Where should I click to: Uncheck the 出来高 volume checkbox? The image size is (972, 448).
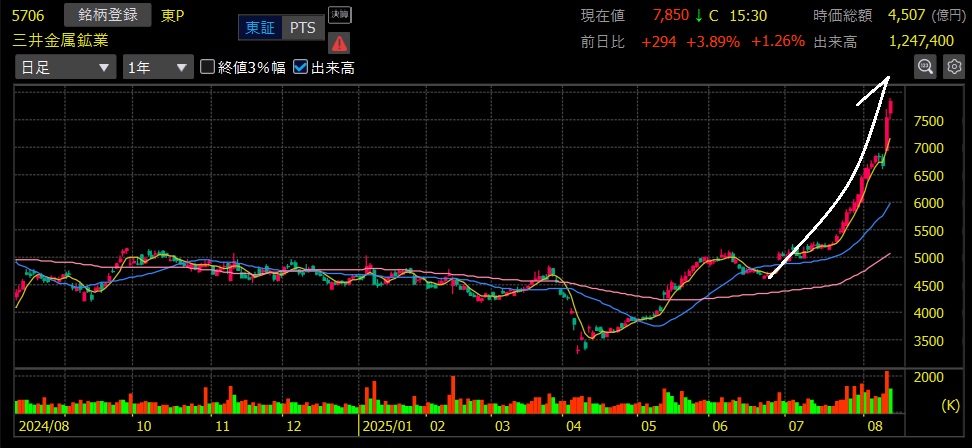point(301,68)
